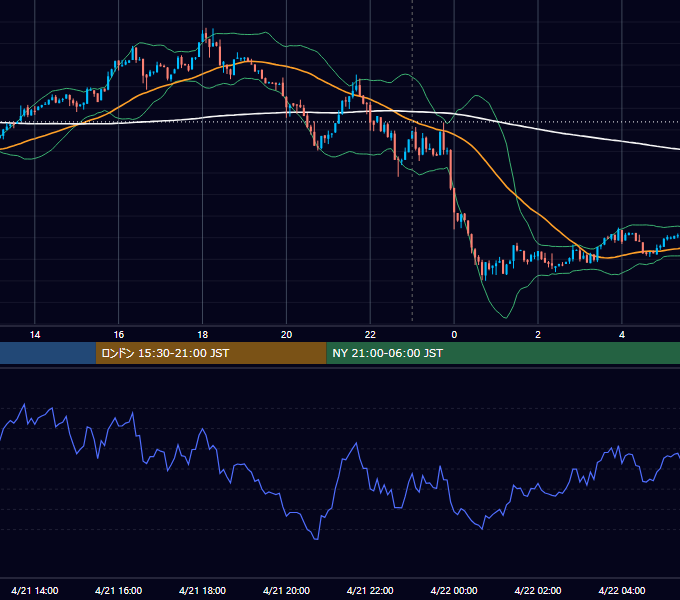The image size is (680, 600).
Task: Click the NY 21:00-06:00 JST session bar
Action: (x=503, y=353)
